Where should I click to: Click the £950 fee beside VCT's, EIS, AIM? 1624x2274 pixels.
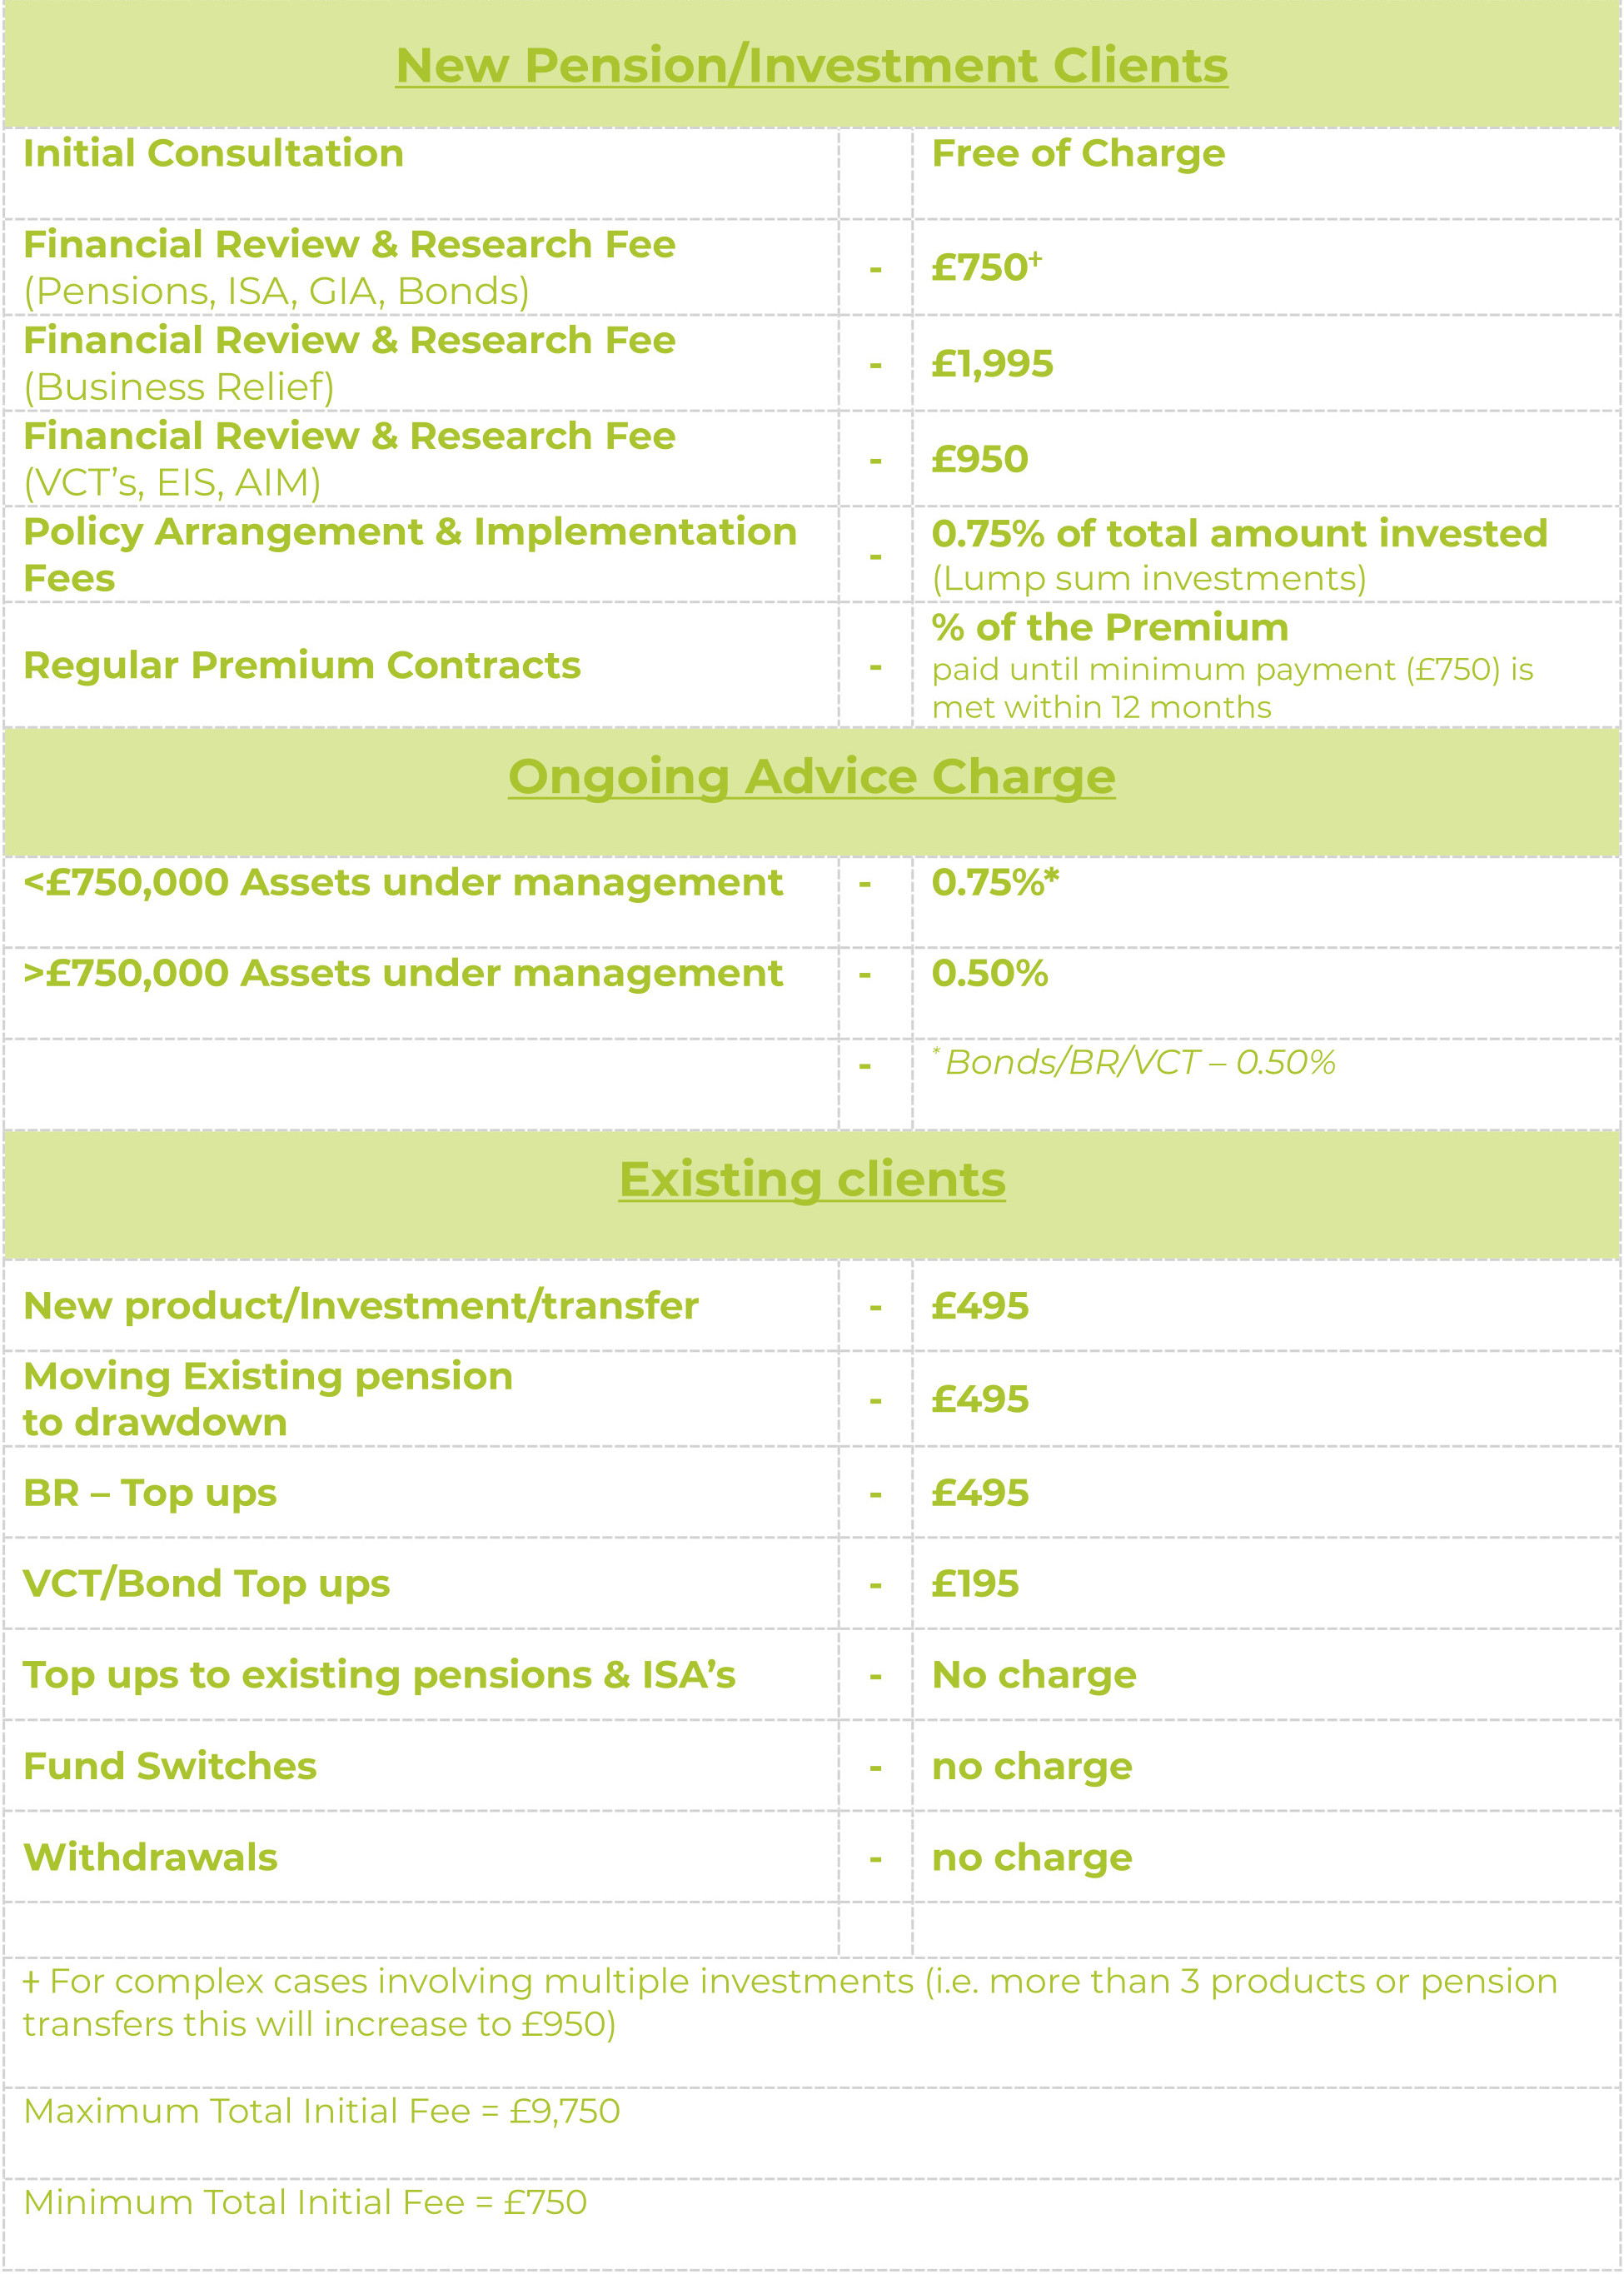point(979,459)
